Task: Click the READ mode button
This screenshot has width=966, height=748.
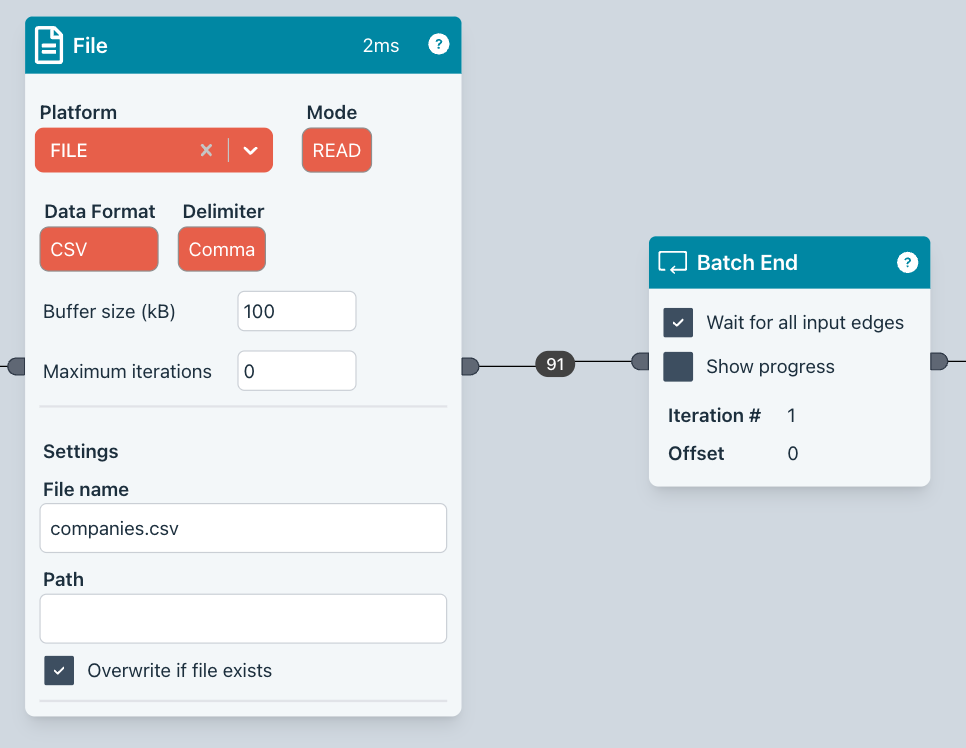Action: click(337, 150)
